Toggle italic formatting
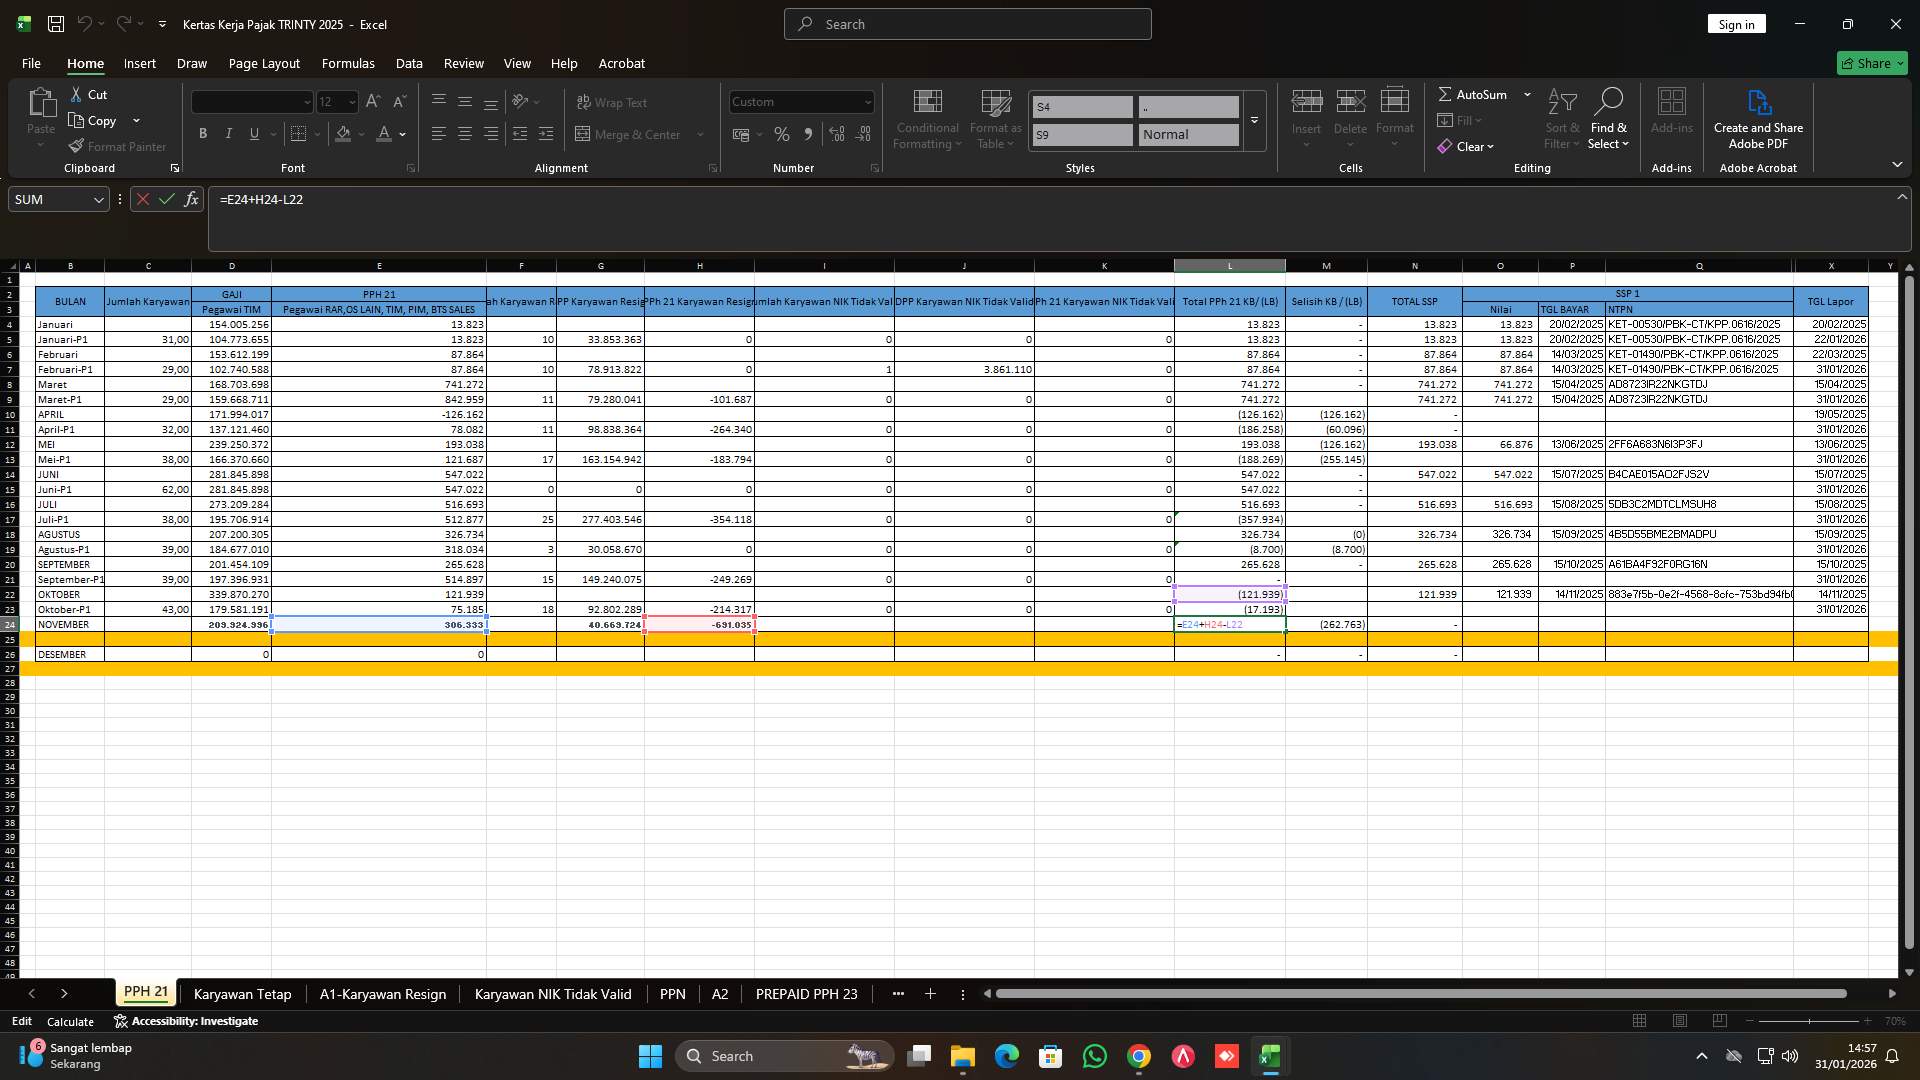 228,133
